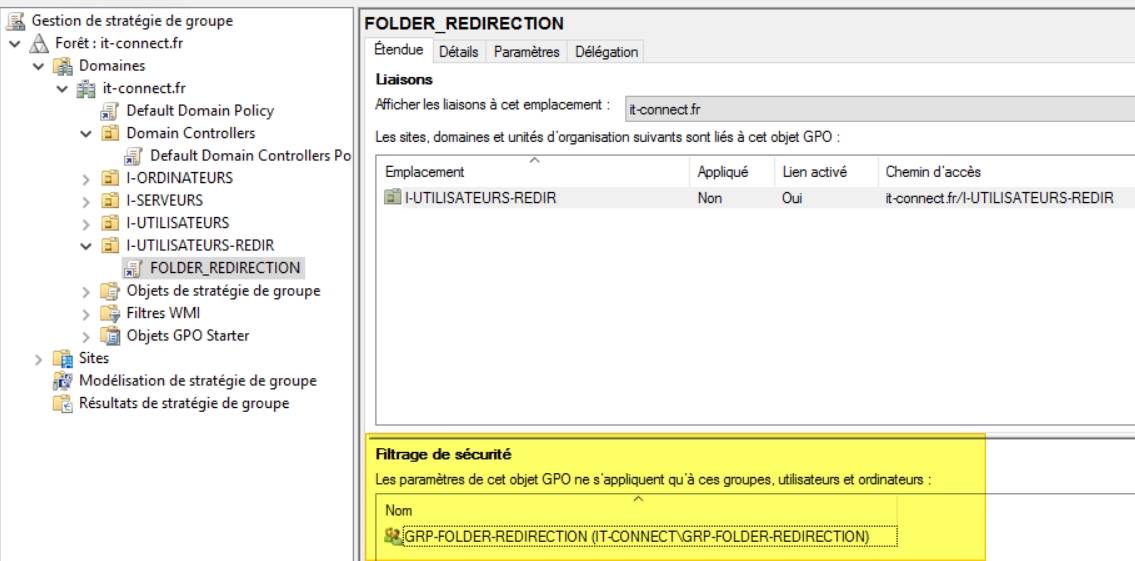Screen dimensions: 1135x561
Task: Click the I-SERVEURS OU icon
Action: coord(110,201)
